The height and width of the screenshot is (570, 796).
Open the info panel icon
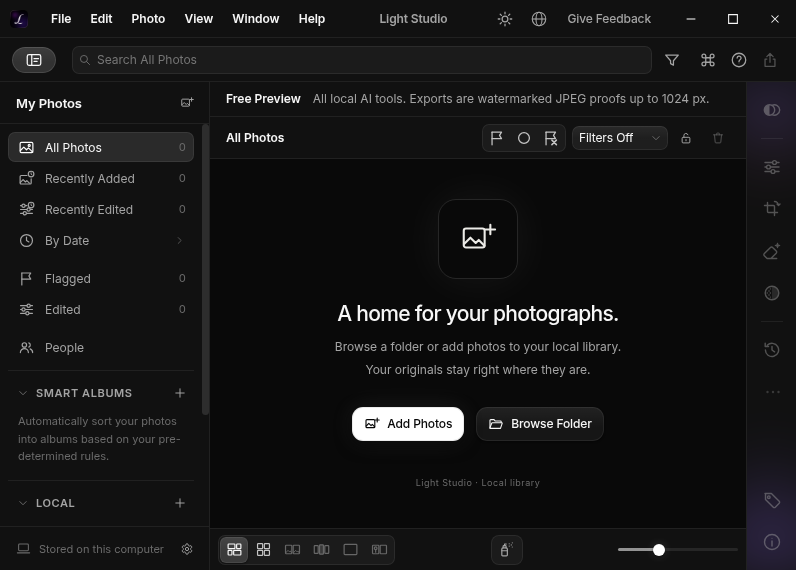[x=772, y=542]
